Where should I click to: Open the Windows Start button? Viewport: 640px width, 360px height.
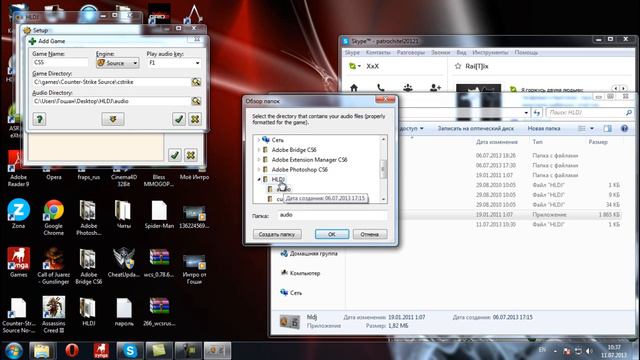click(14, 351)
